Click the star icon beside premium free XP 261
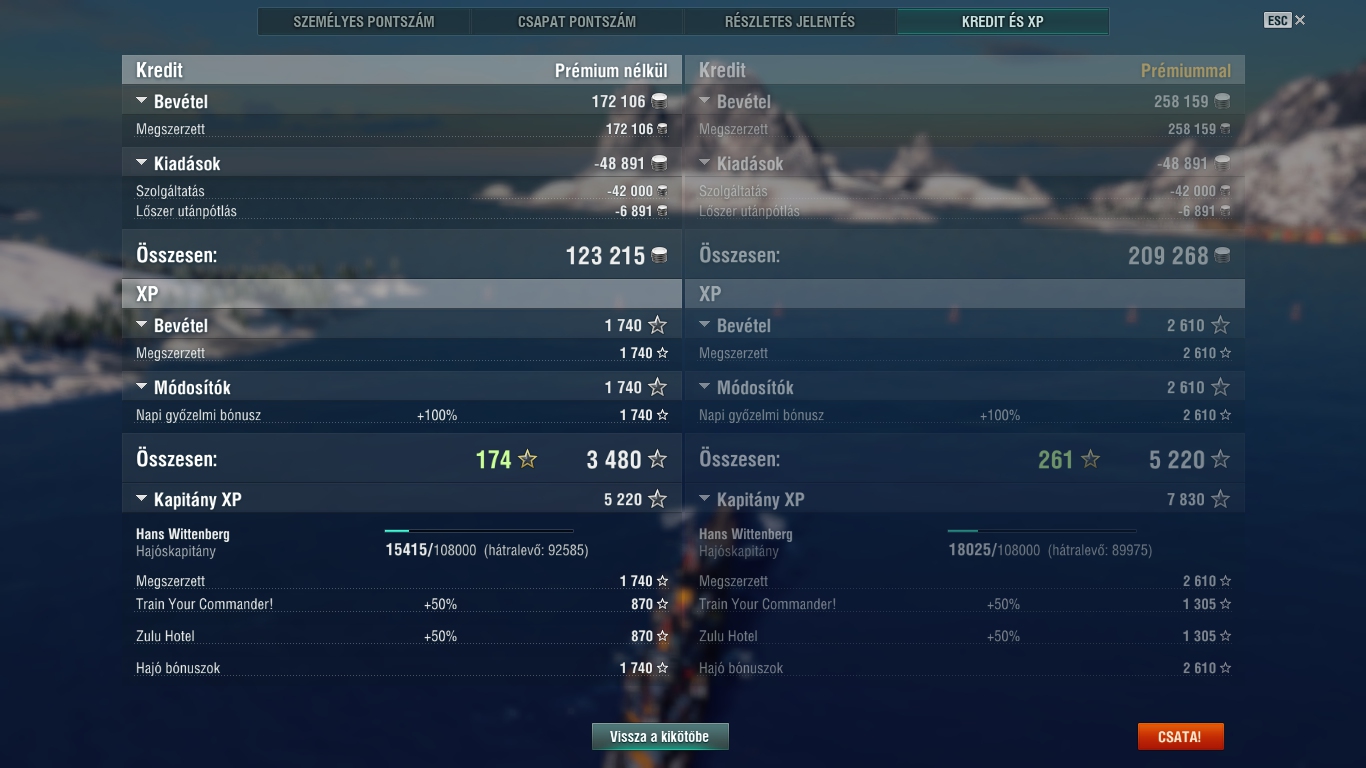This screenshot has height=768, width=1366. 1090,460
